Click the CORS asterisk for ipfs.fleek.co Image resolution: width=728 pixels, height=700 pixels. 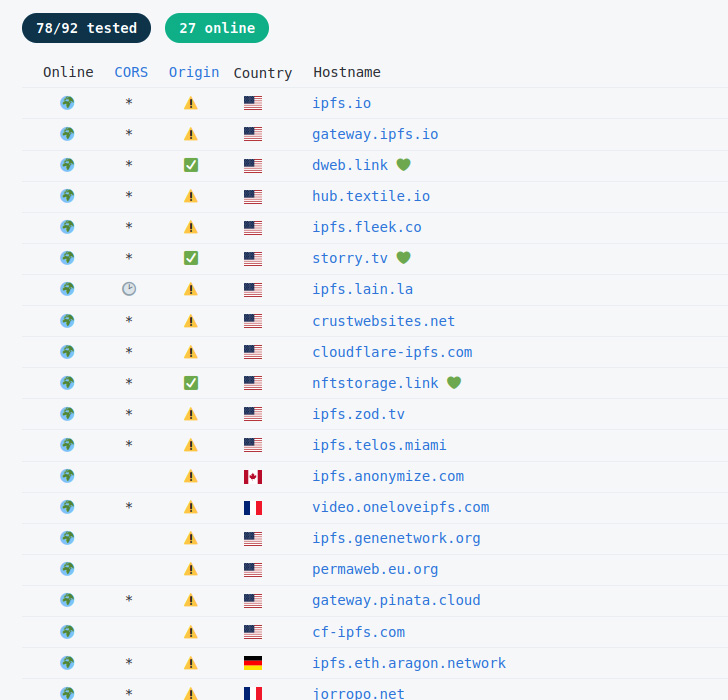coord(129,227)
